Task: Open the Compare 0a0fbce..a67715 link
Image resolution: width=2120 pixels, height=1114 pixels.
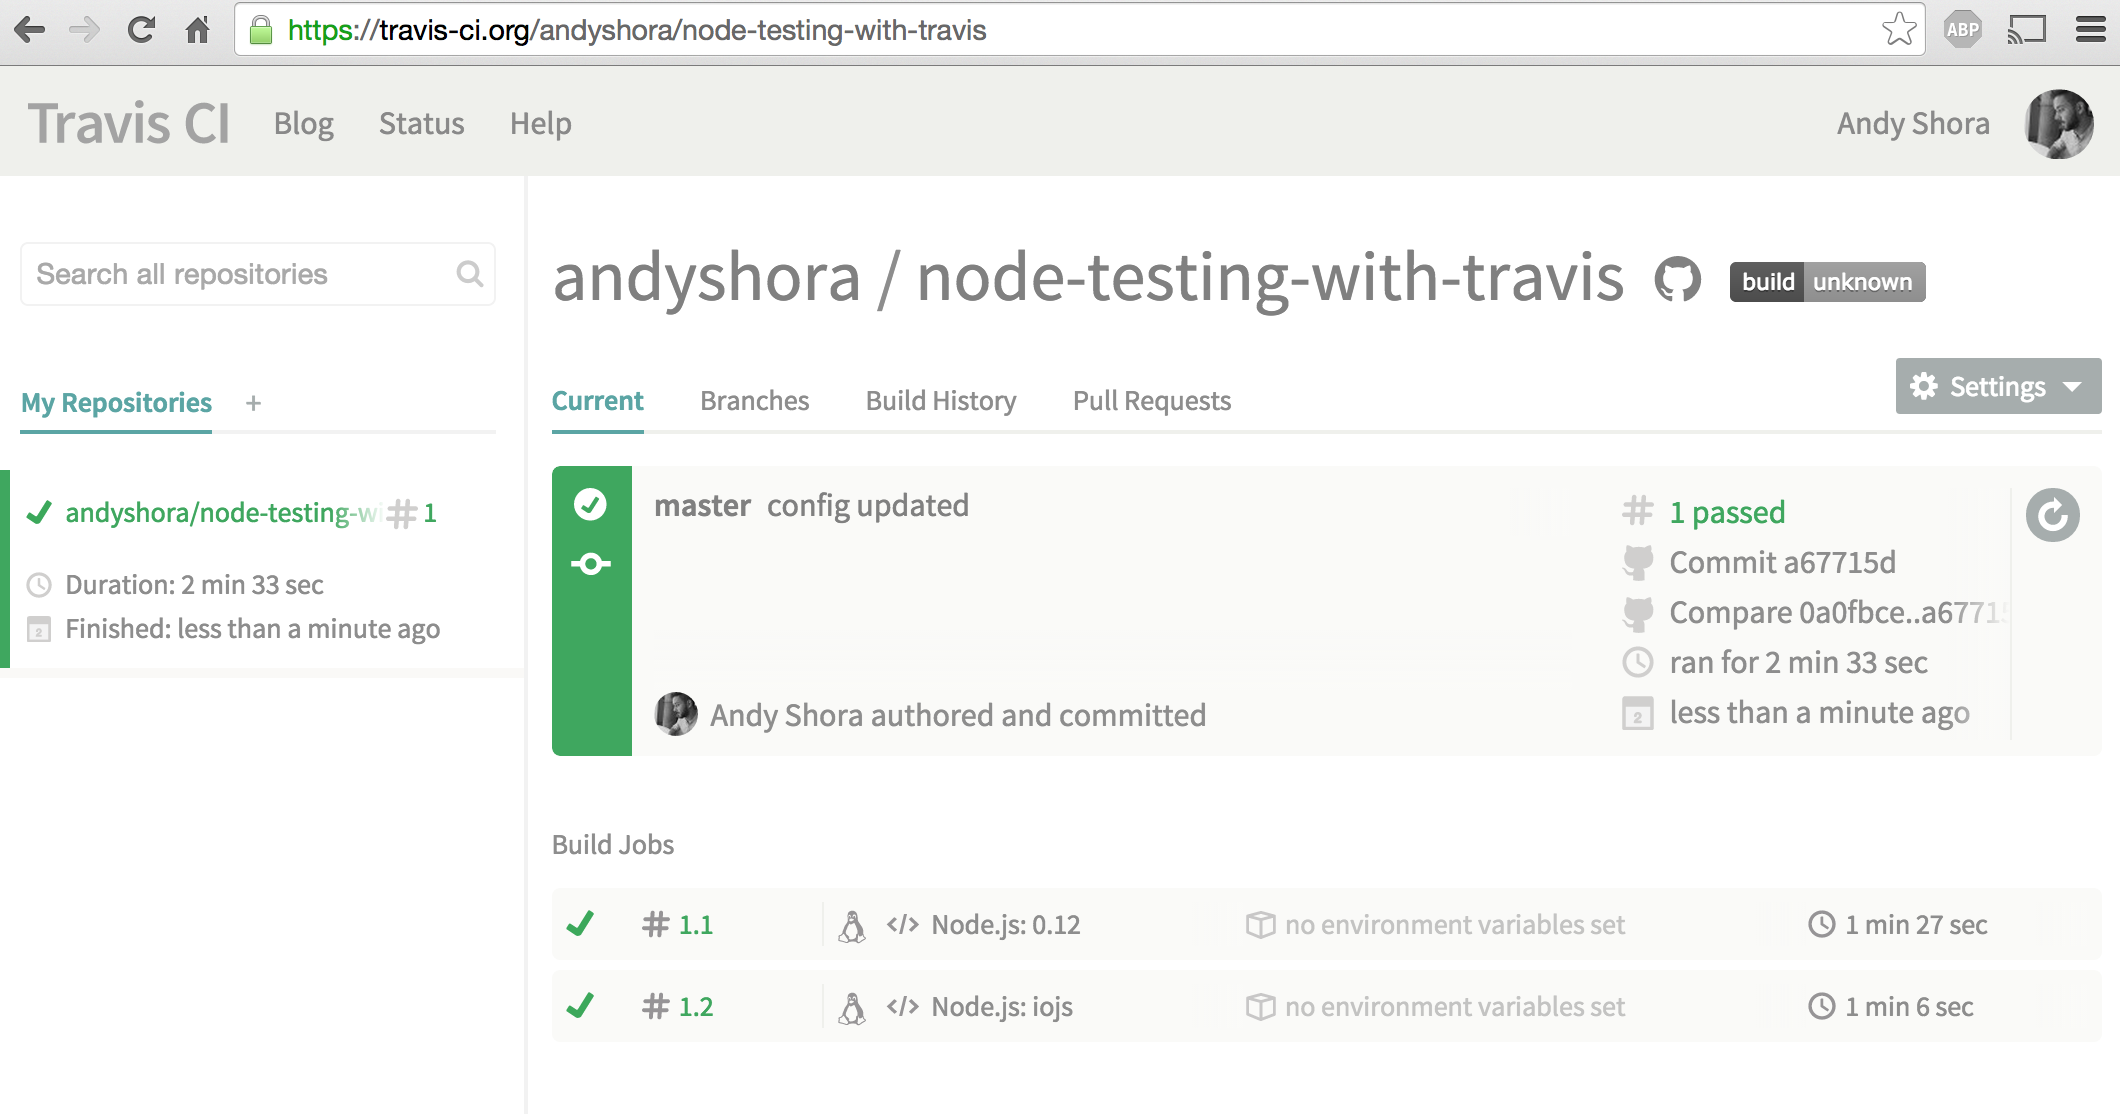Action: point(1837,613)
